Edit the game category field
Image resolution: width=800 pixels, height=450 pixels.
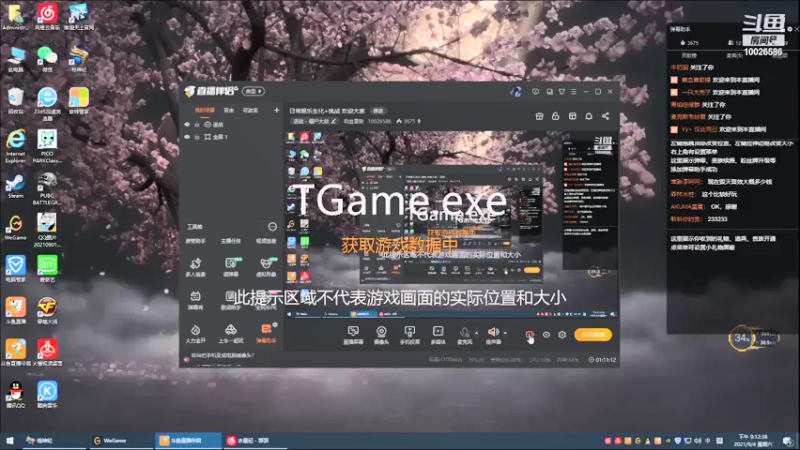313,121
